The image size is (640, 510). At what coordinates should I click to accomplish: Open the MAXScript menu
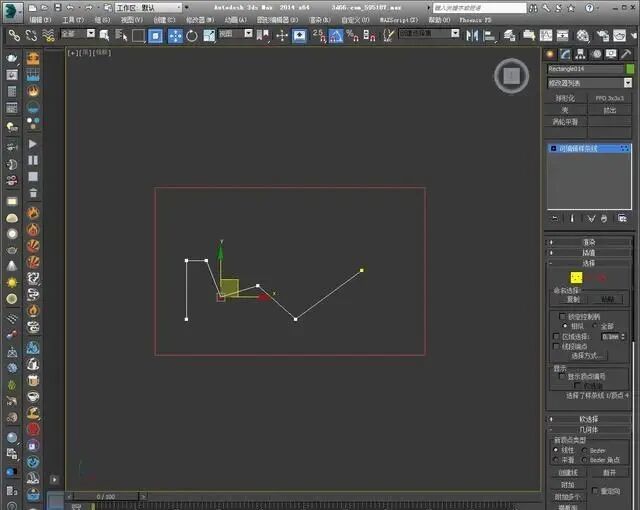click(399, 20)
